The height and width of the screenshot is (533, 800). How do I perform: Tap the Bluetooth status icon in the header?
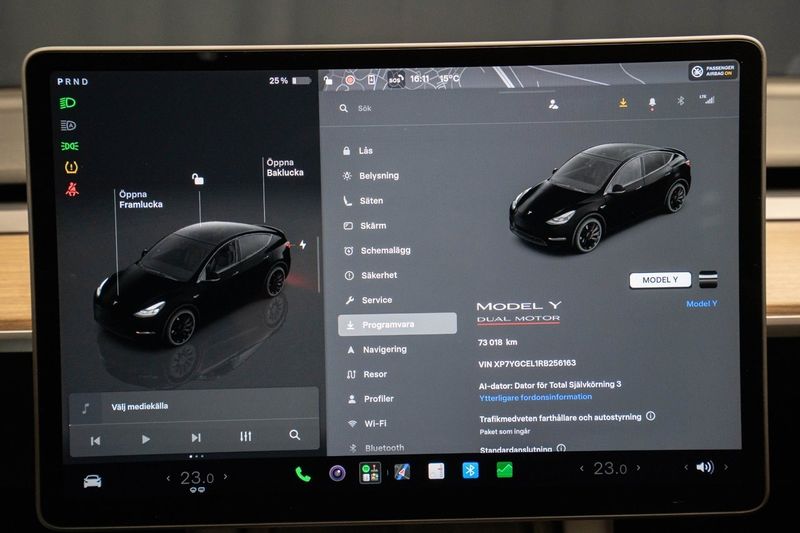(681, 101)
